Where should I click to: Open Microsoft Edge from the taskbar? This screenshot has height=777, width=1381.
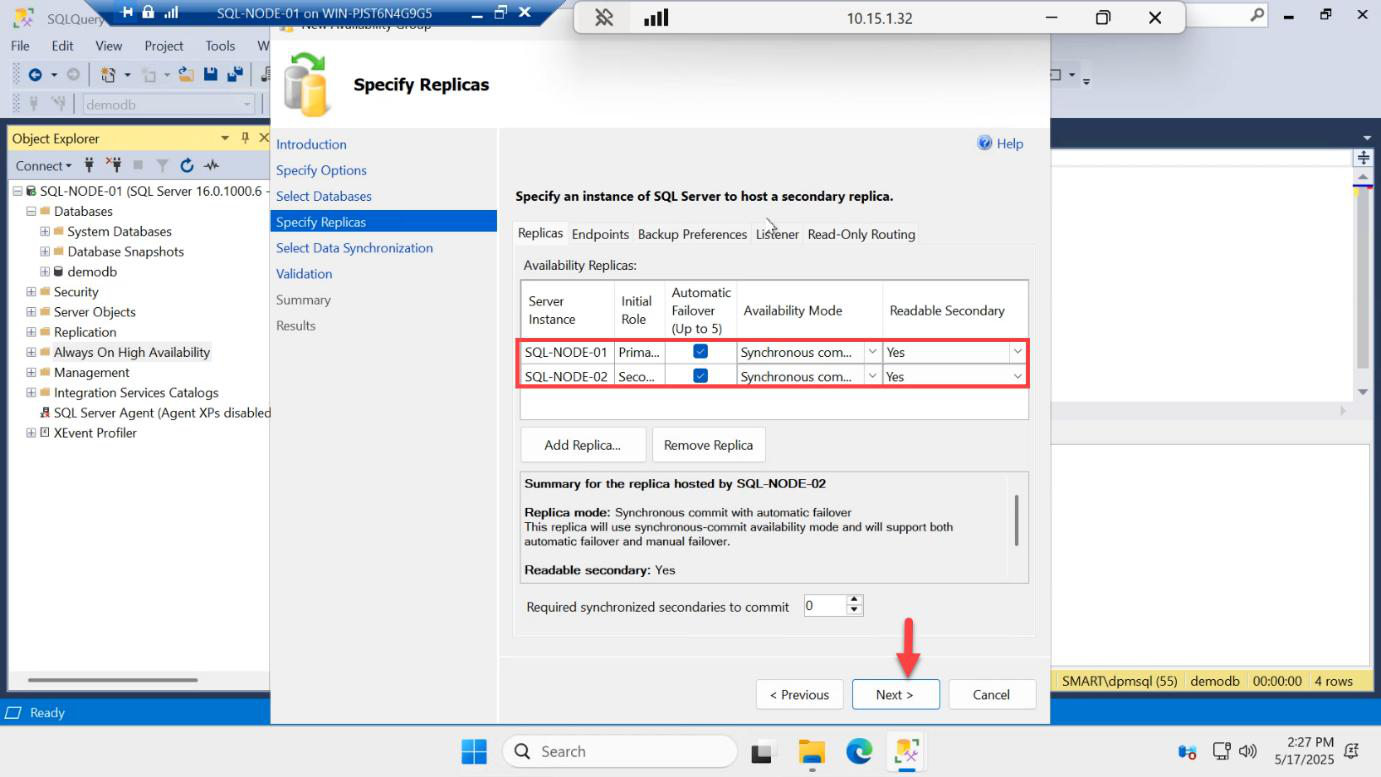[x=859, y=751]
